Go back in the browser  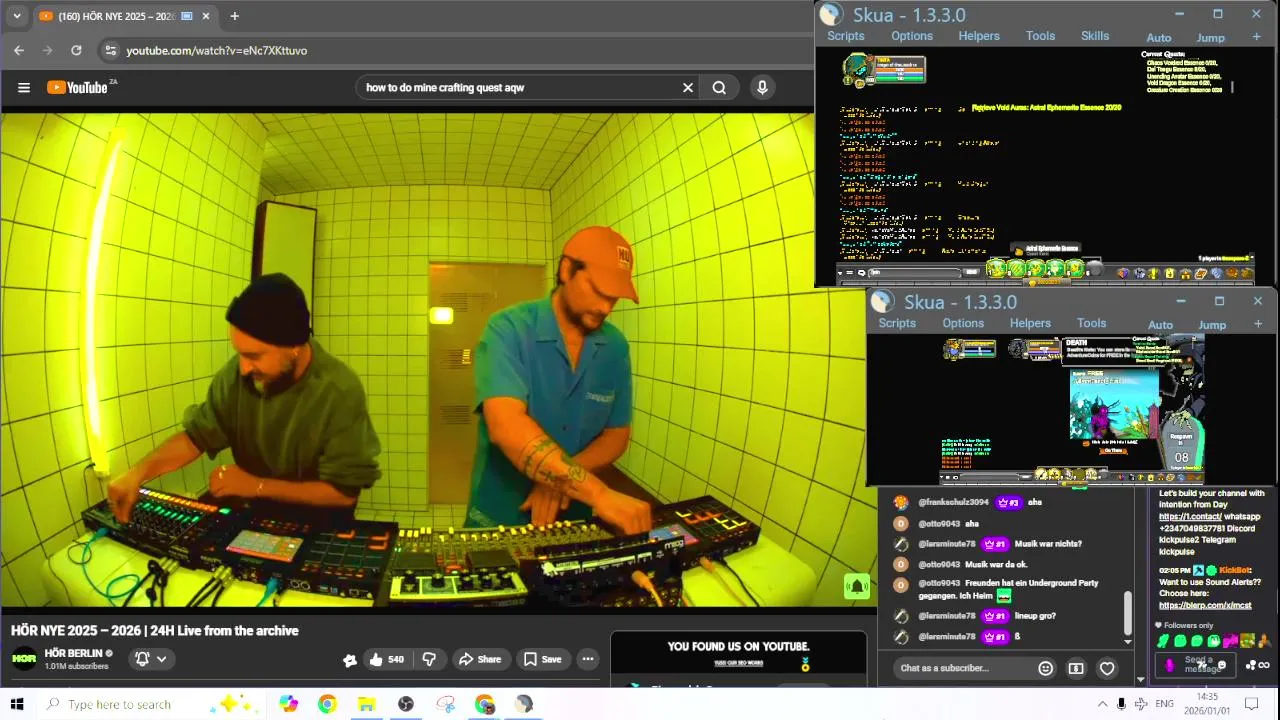click(x=19, y=50)
